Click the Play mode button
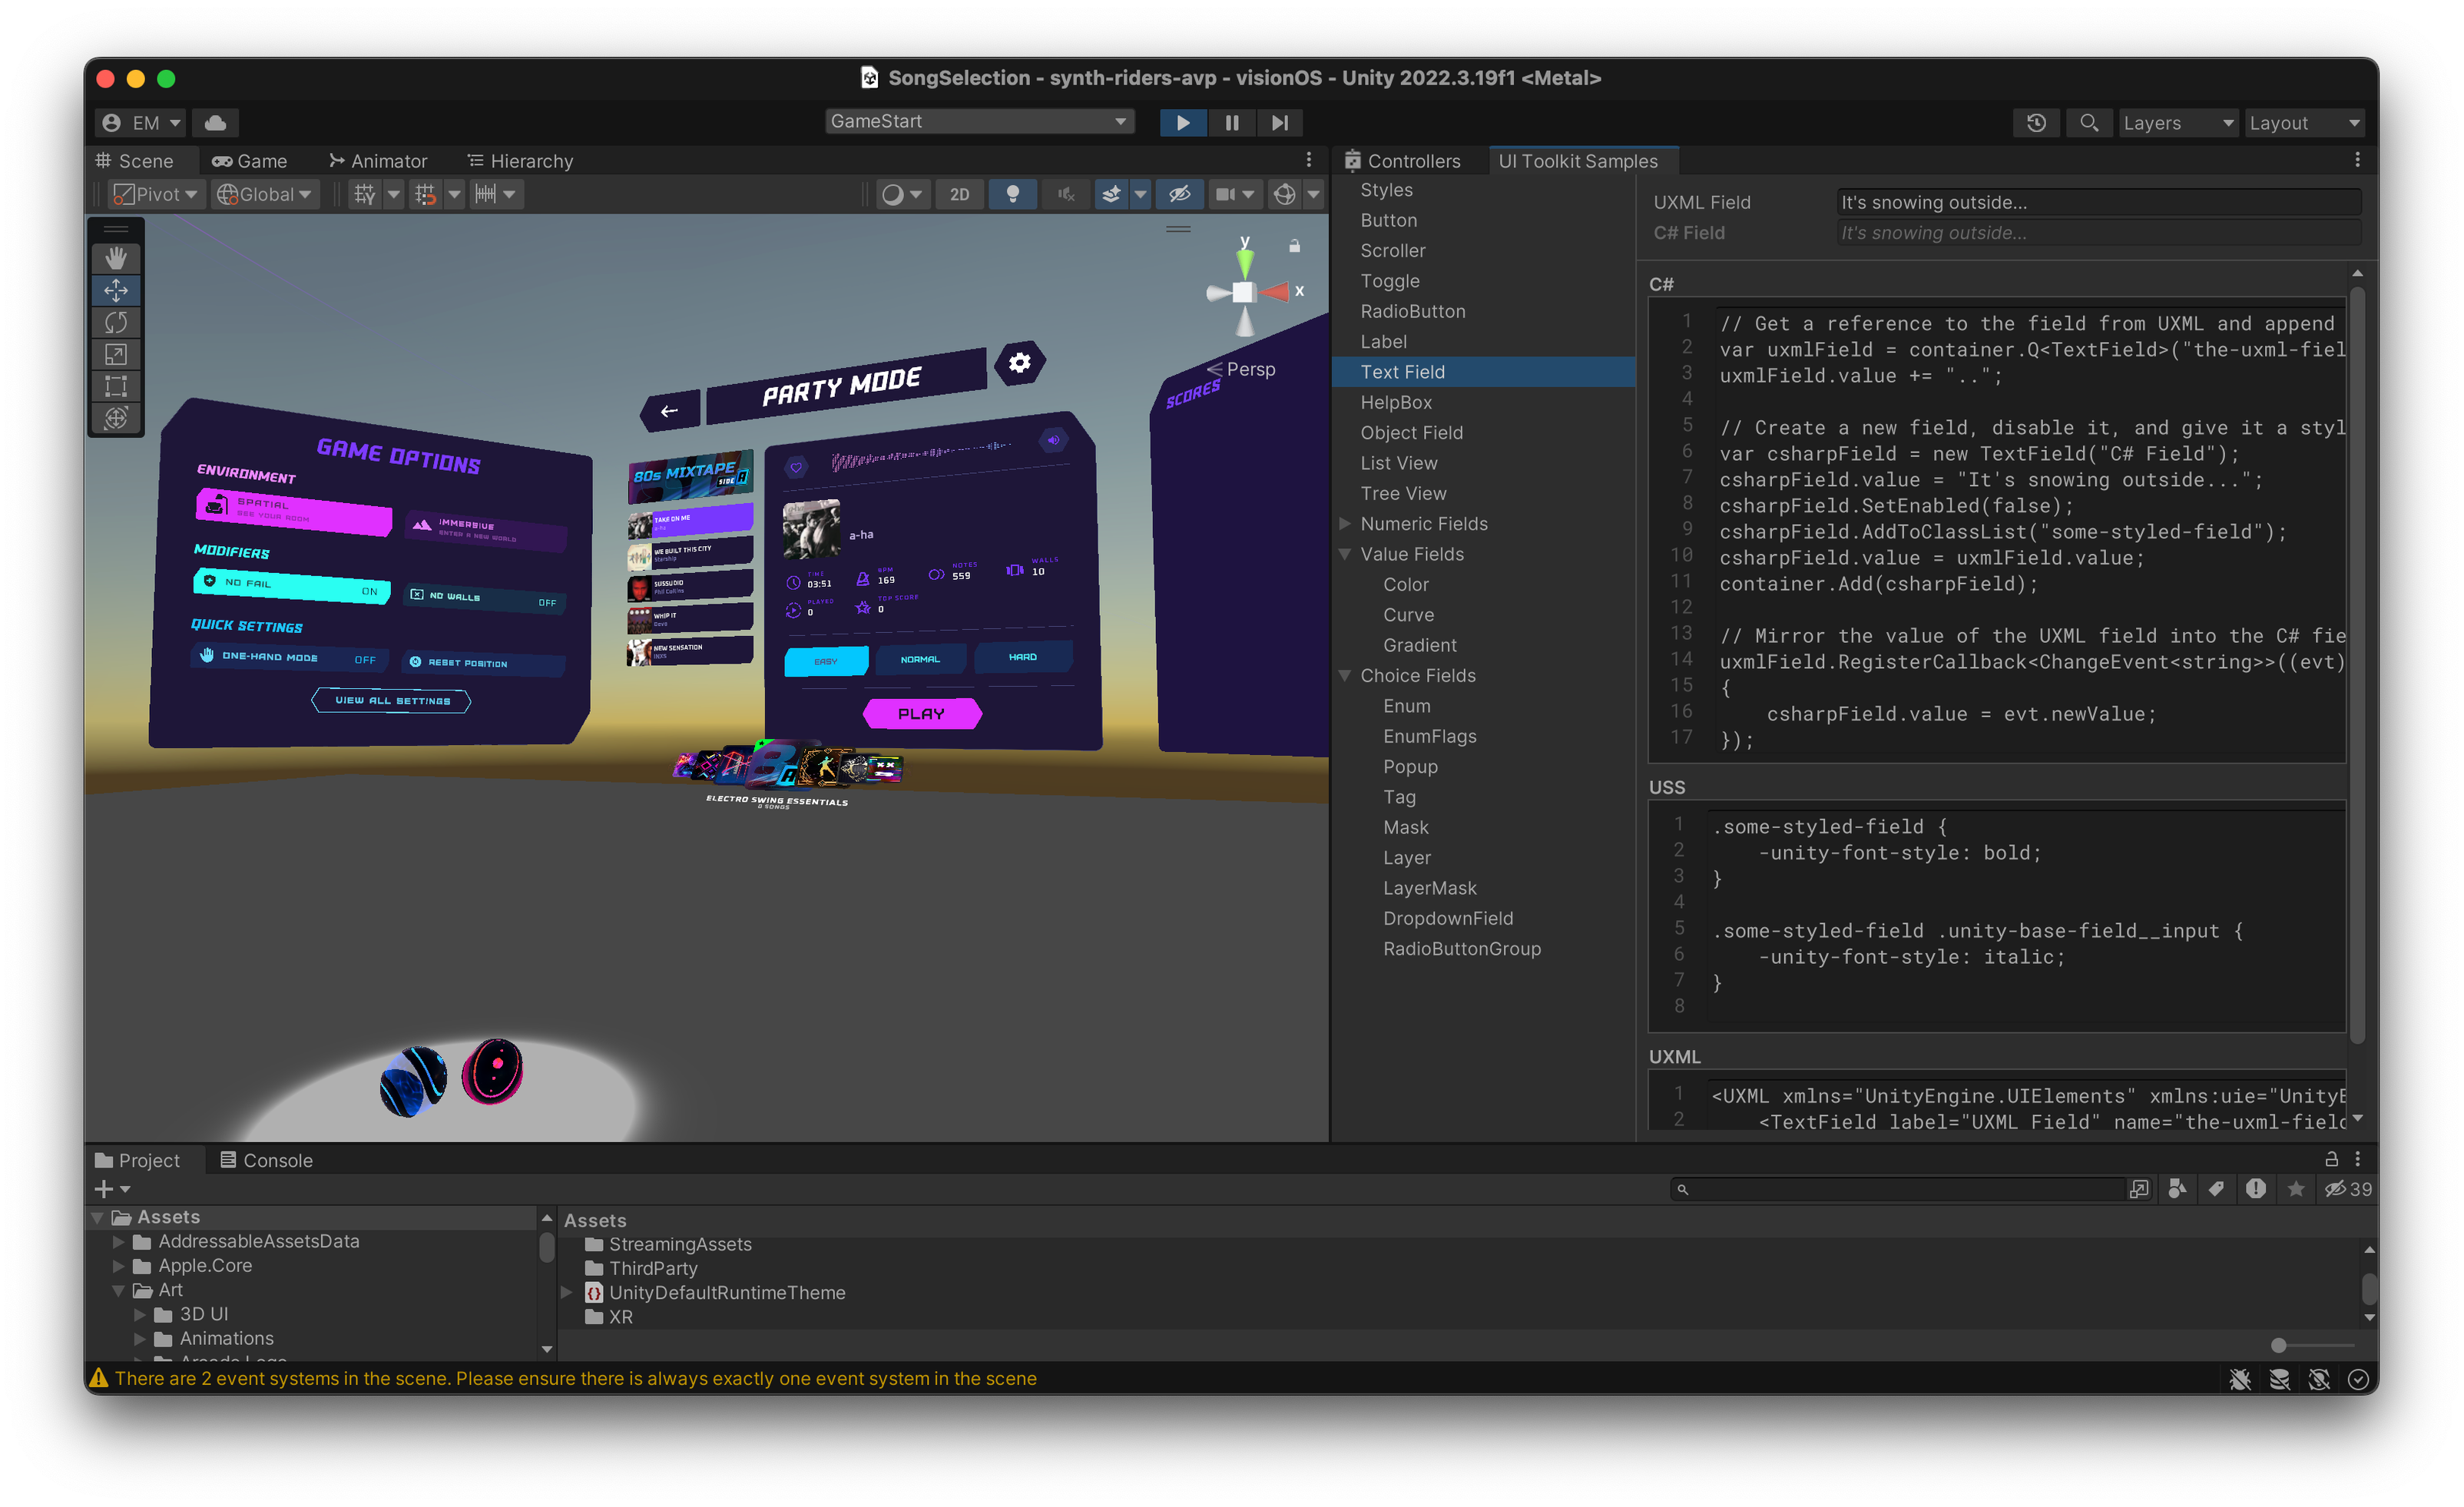 1183,122
